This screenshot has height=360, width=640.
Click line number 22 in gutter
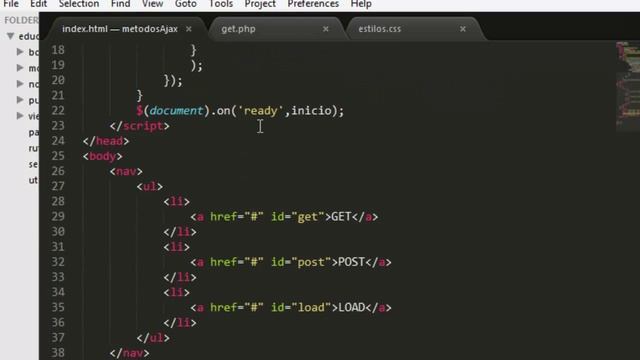point(58,111)
